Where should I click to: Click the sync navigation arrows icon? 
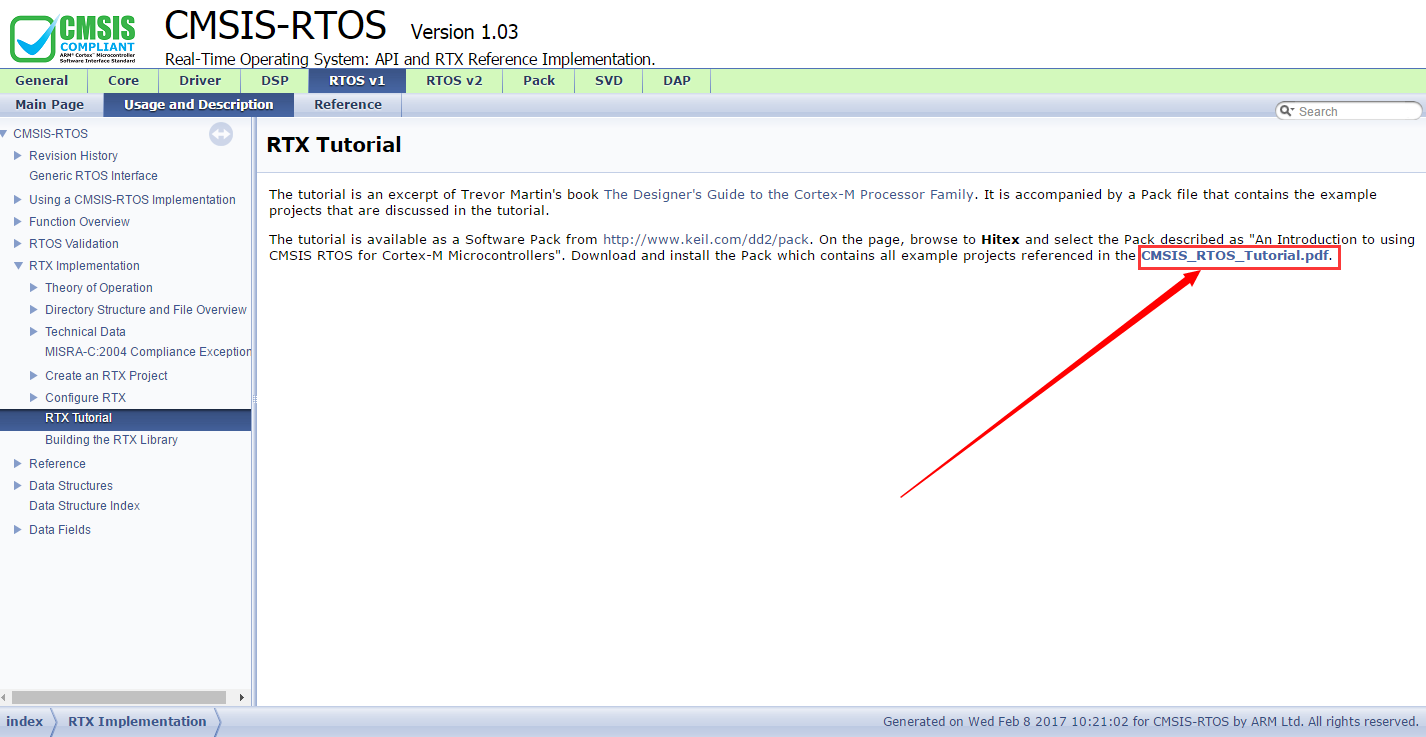(221, 134)
